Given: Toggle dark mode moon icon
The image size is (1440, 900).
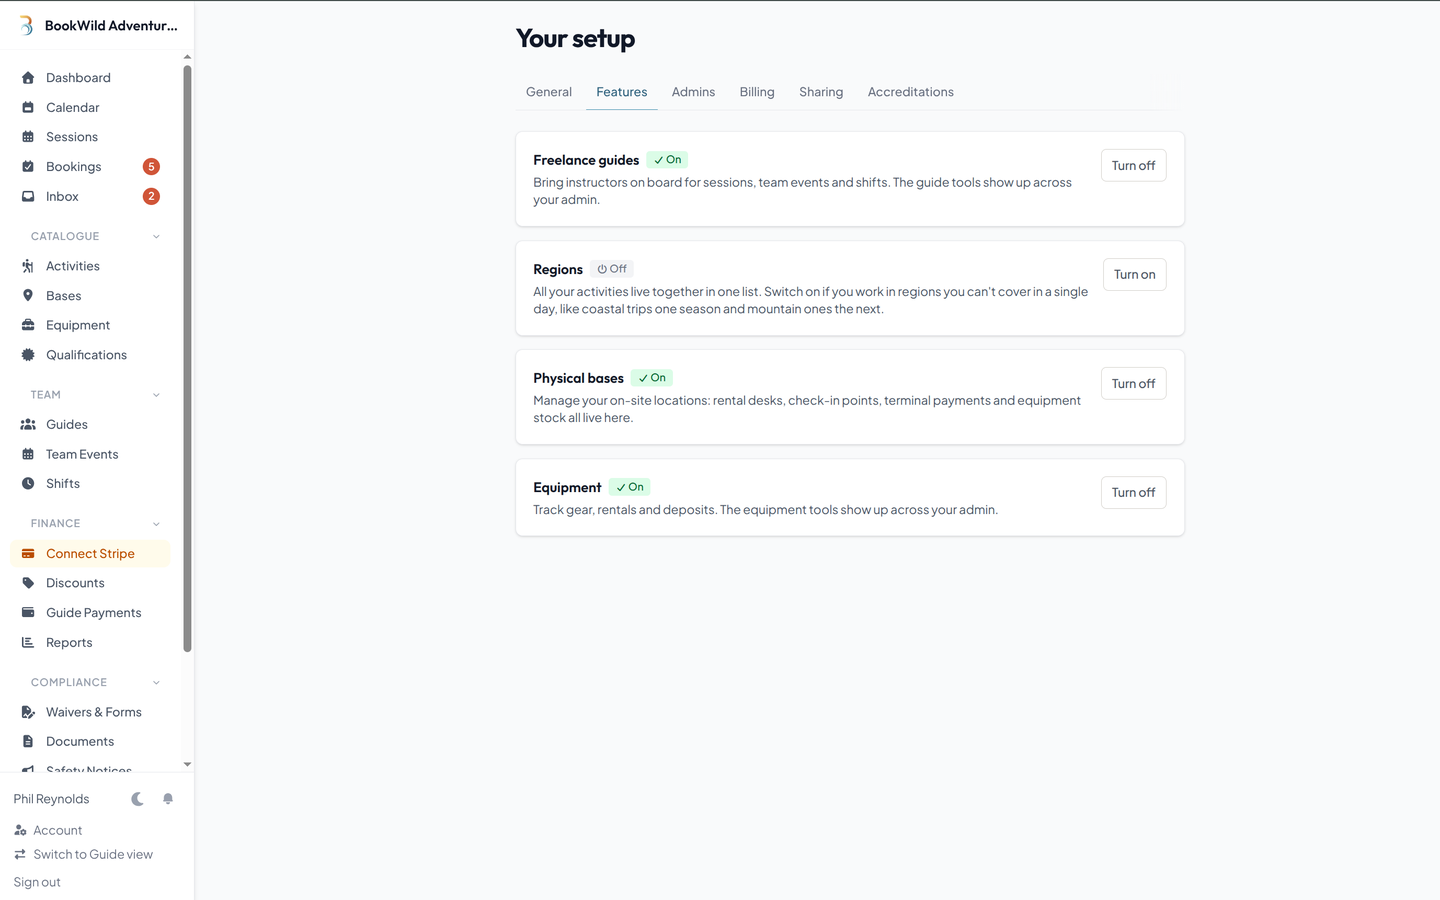Looking at the screenshot, I should tap(137, 799).
